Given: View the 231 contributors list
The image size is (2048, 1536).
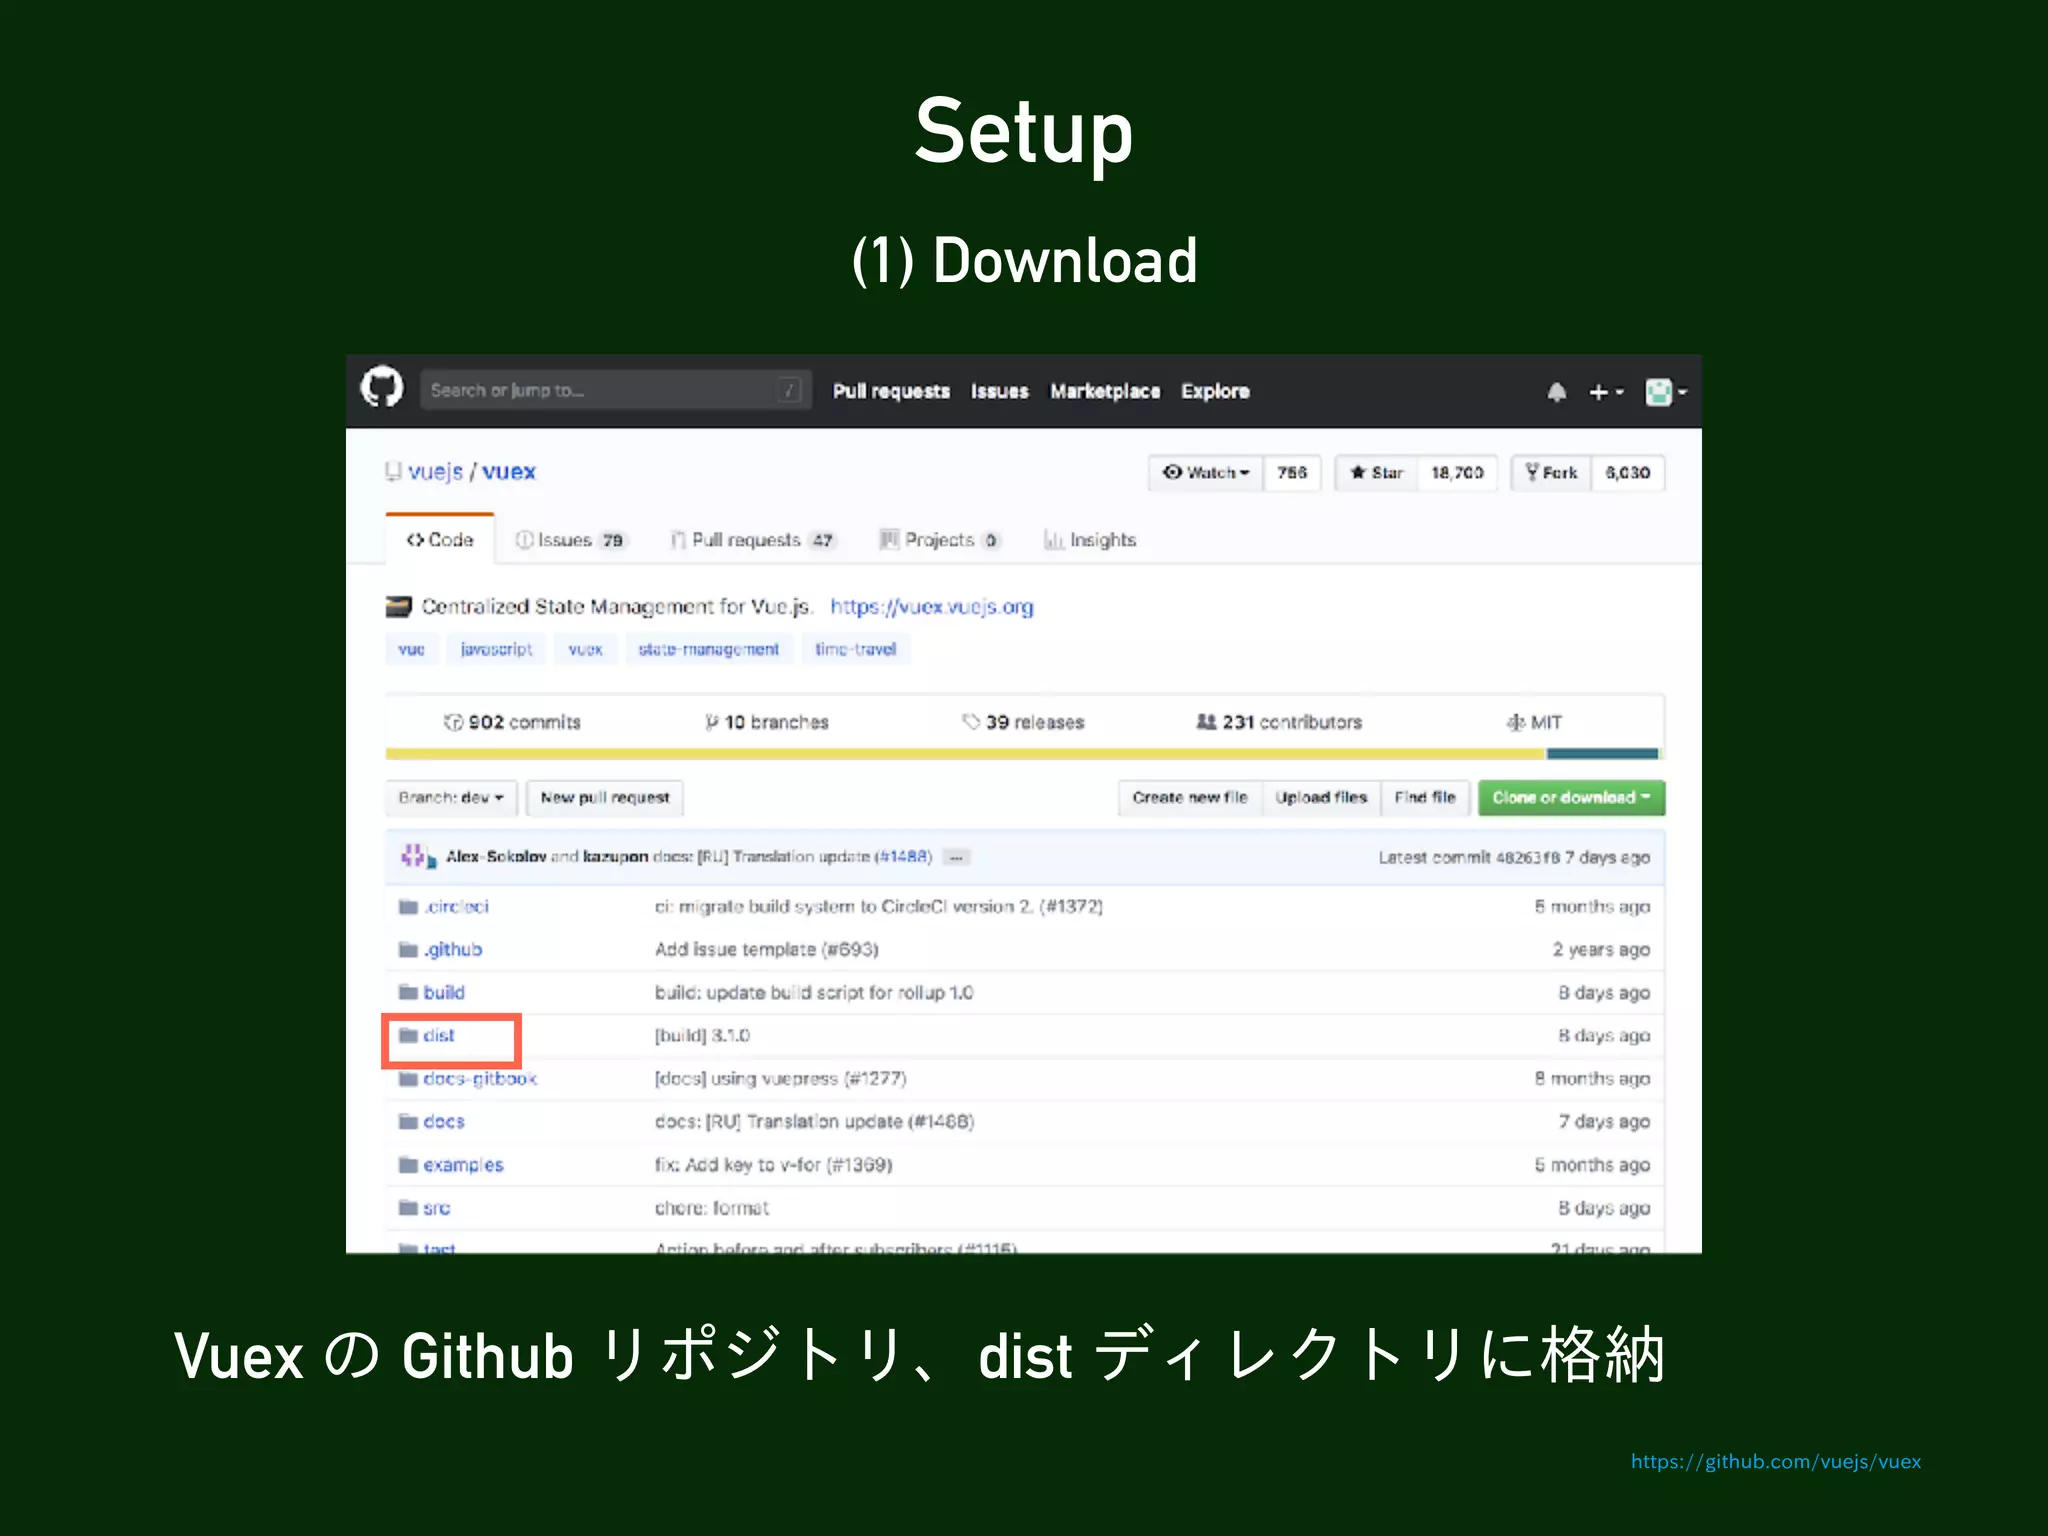Looking at the screenshot, I should 1279,722.
